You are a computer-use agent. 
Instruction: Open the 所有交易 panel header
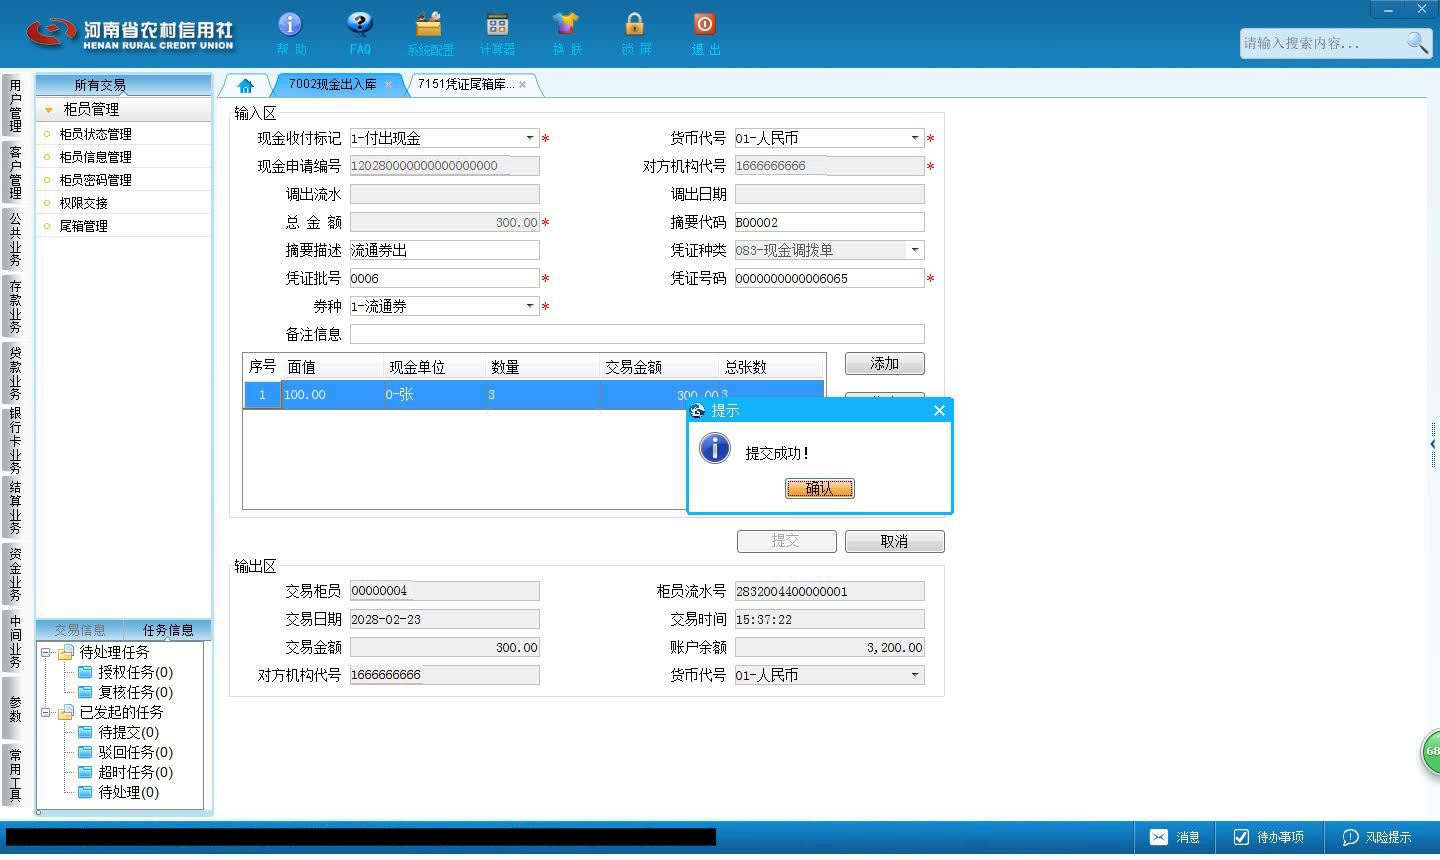pyautogui.click(x=123, y=85)
